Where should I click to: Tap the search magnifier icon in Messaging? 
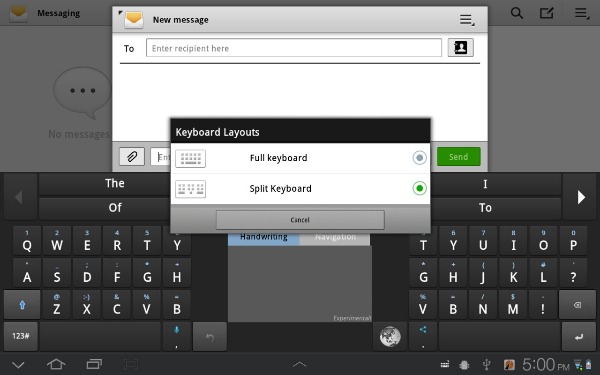(517, 13)
